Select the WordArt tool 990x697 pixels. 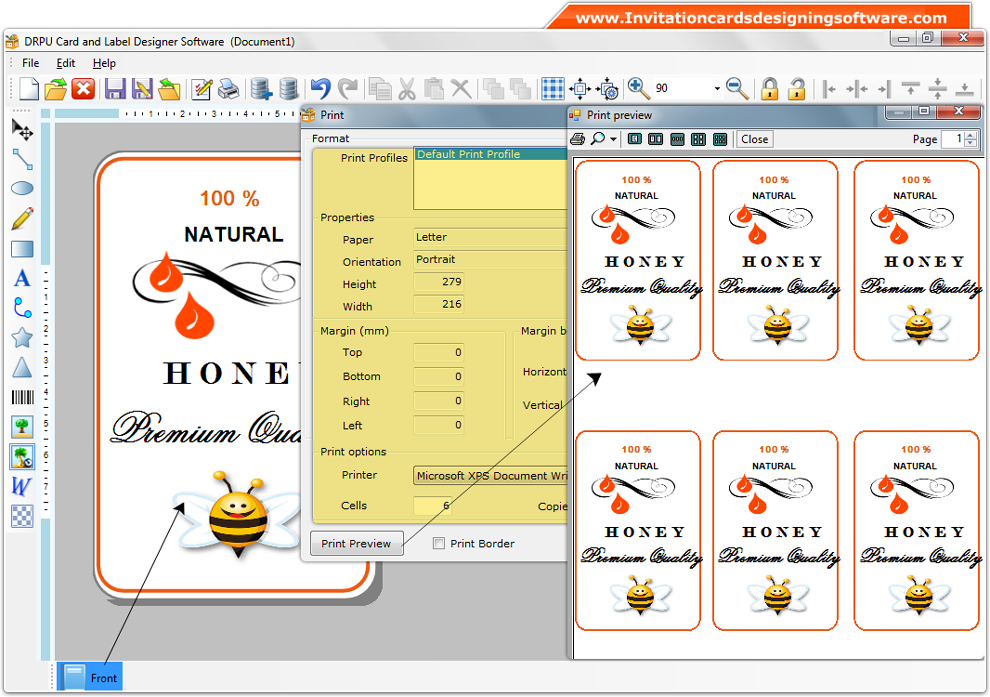tap(22, 487)
